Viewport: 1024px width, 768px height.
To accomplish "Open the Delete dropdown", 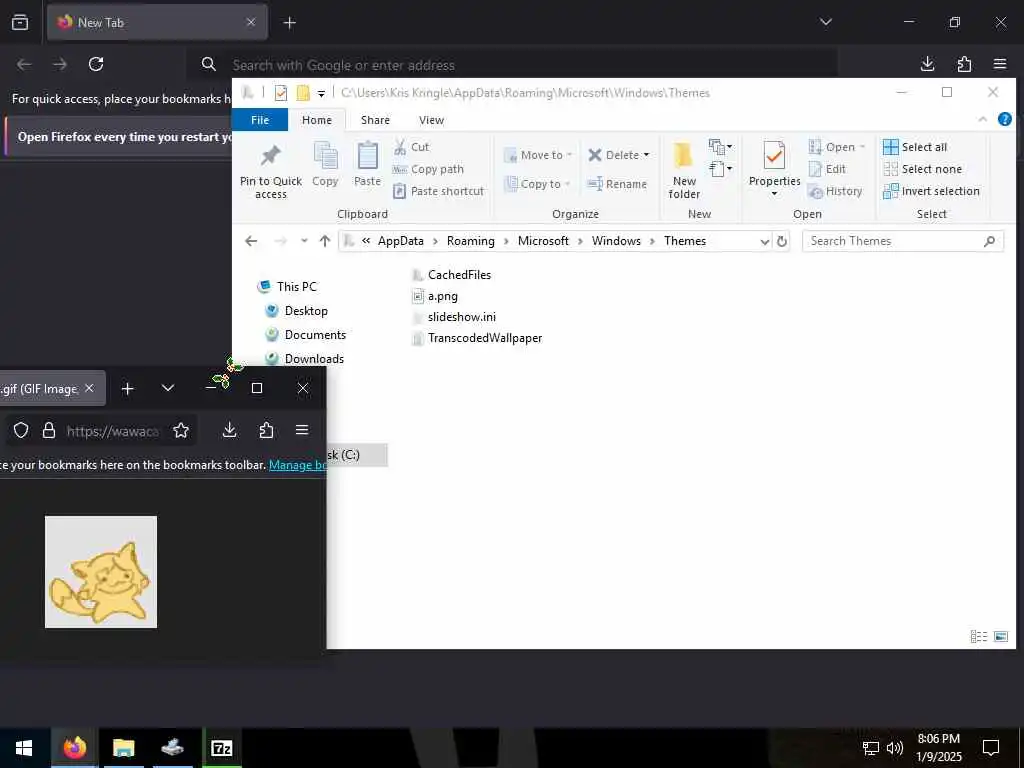I will point(618,155).
